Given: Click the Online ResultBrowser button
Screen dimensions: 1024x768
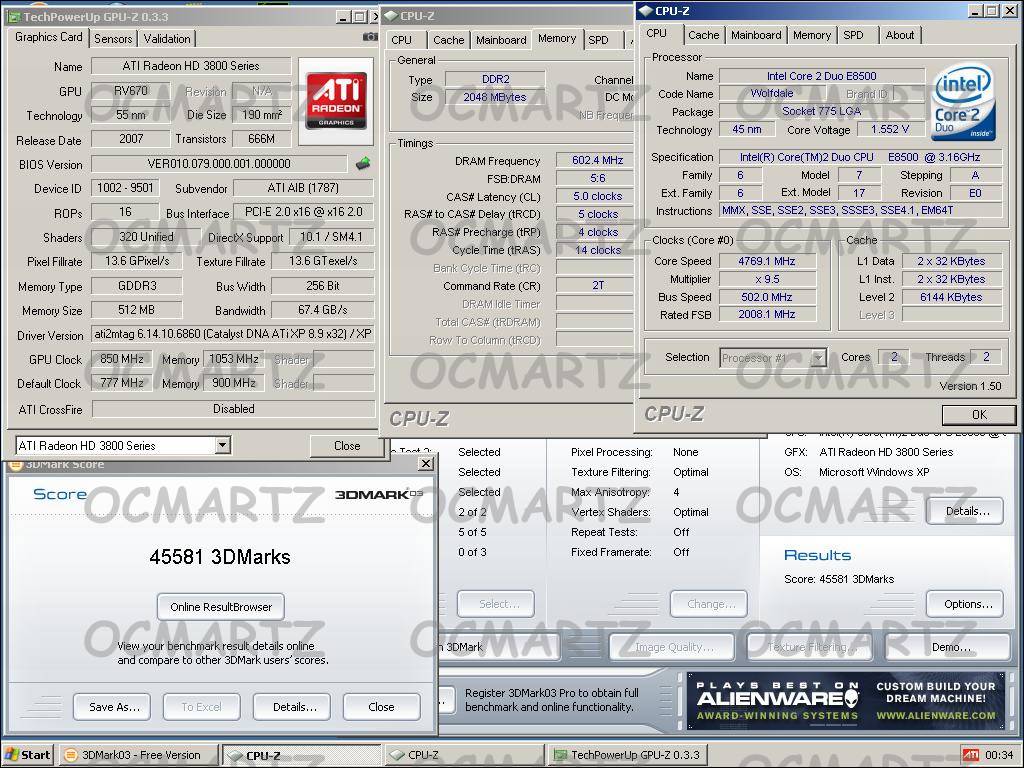Looking at the screenshot, I should tap(221, 607).
